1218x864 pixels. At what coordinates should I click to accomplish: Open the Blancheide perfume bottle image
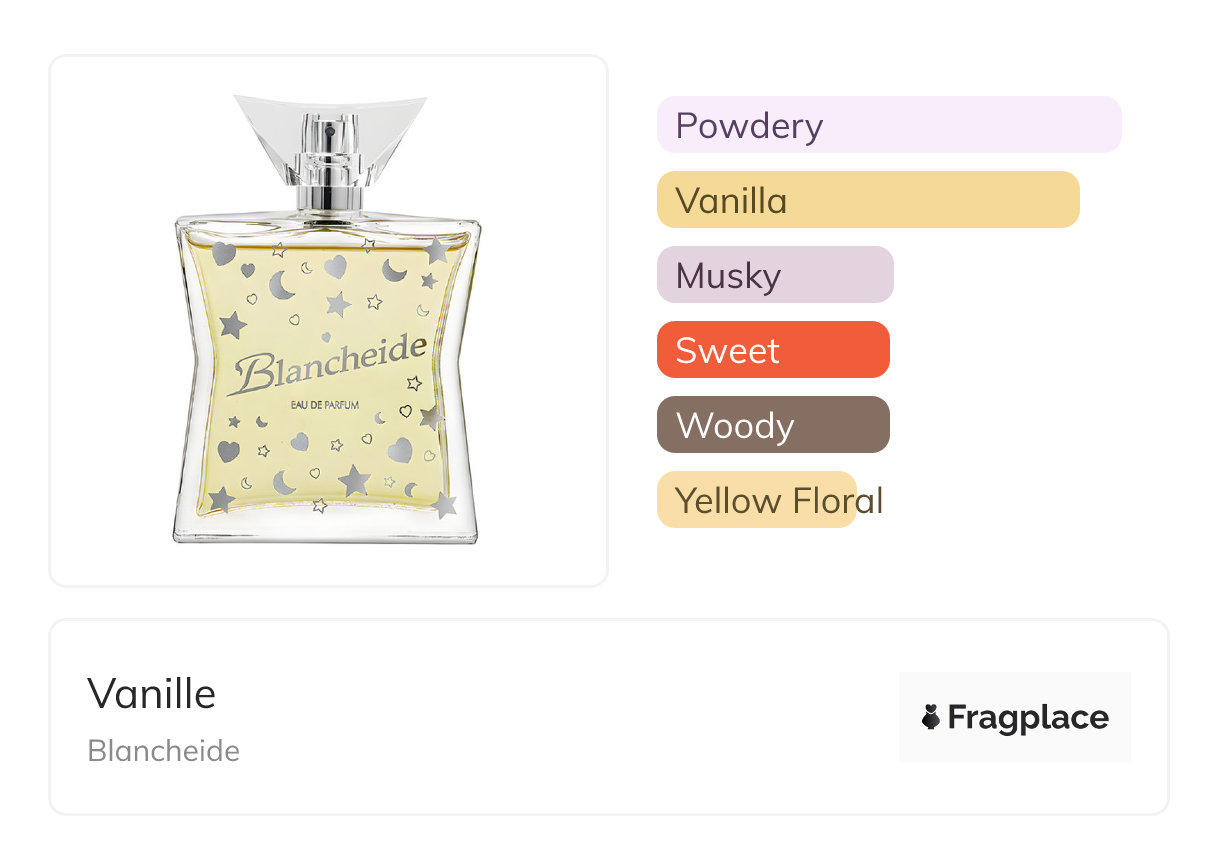[328, 320]
